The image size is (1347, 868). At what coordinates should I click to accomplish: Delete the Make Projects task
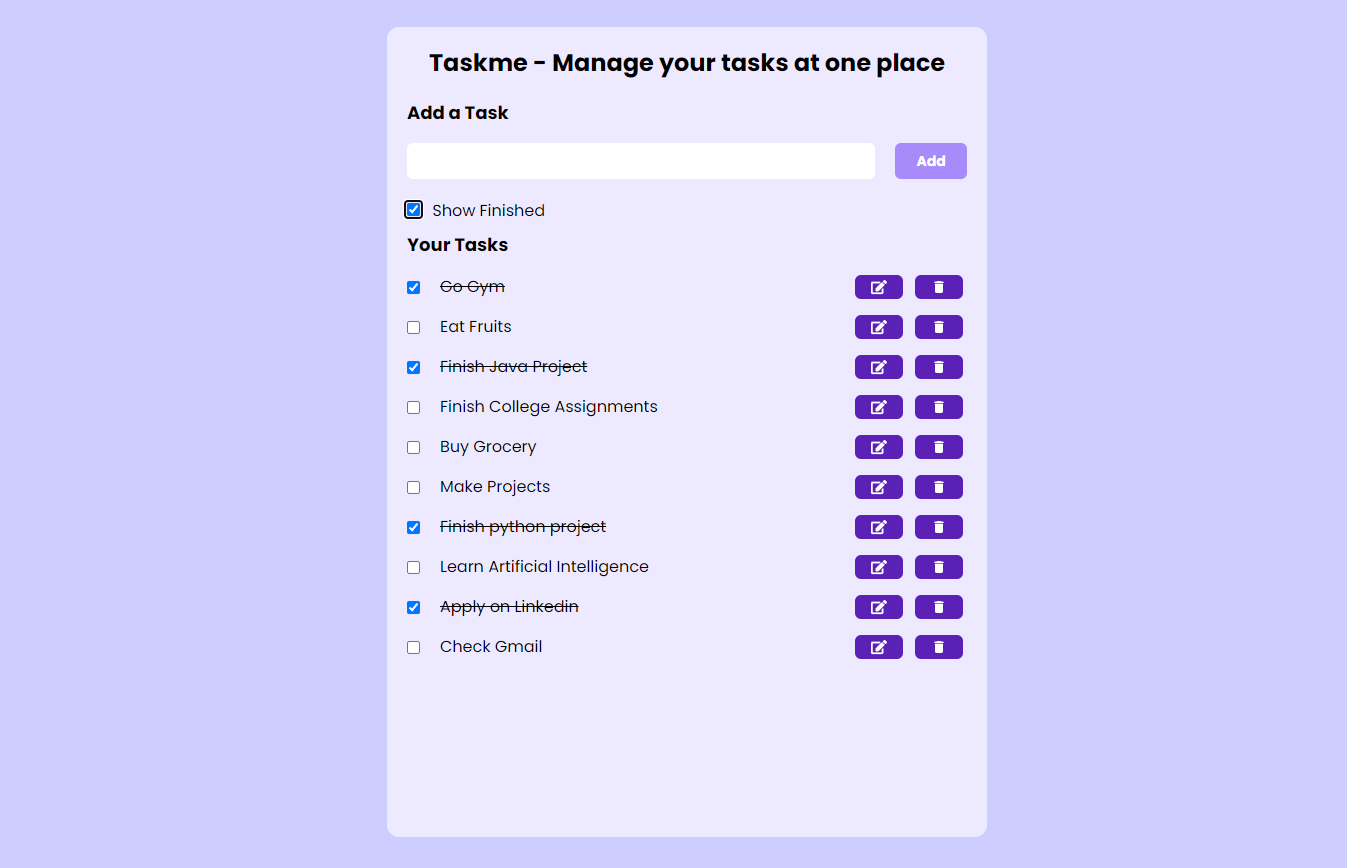coord(939,487)
